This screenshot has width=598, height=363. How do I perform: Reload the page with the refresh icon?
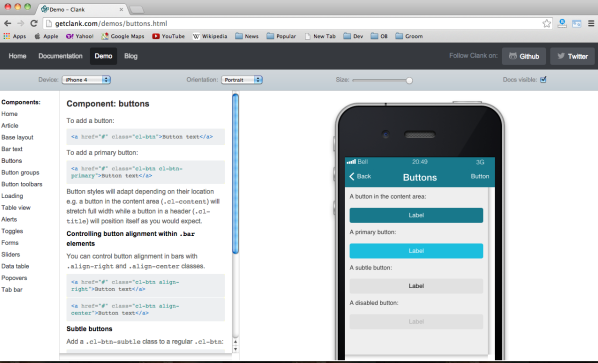[34, 23]
